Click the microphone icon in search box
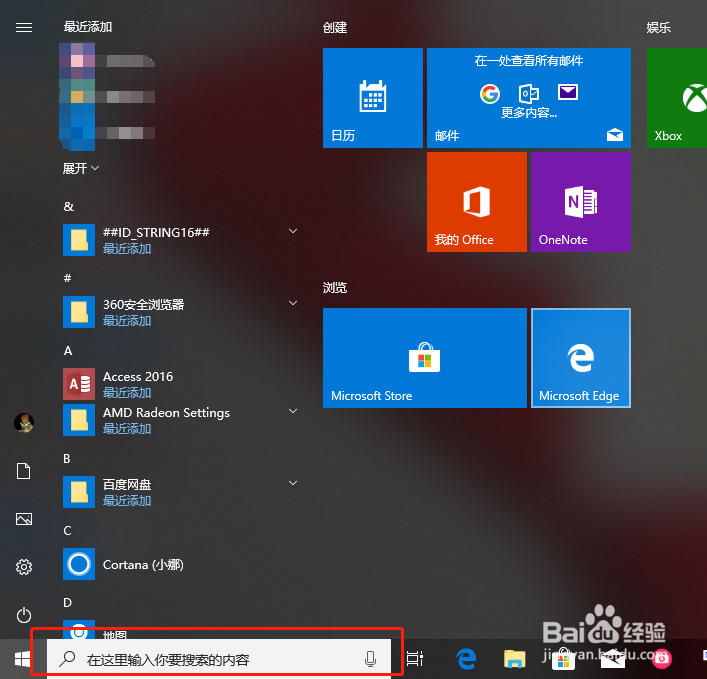707x679 pixels. click(370, 659)
